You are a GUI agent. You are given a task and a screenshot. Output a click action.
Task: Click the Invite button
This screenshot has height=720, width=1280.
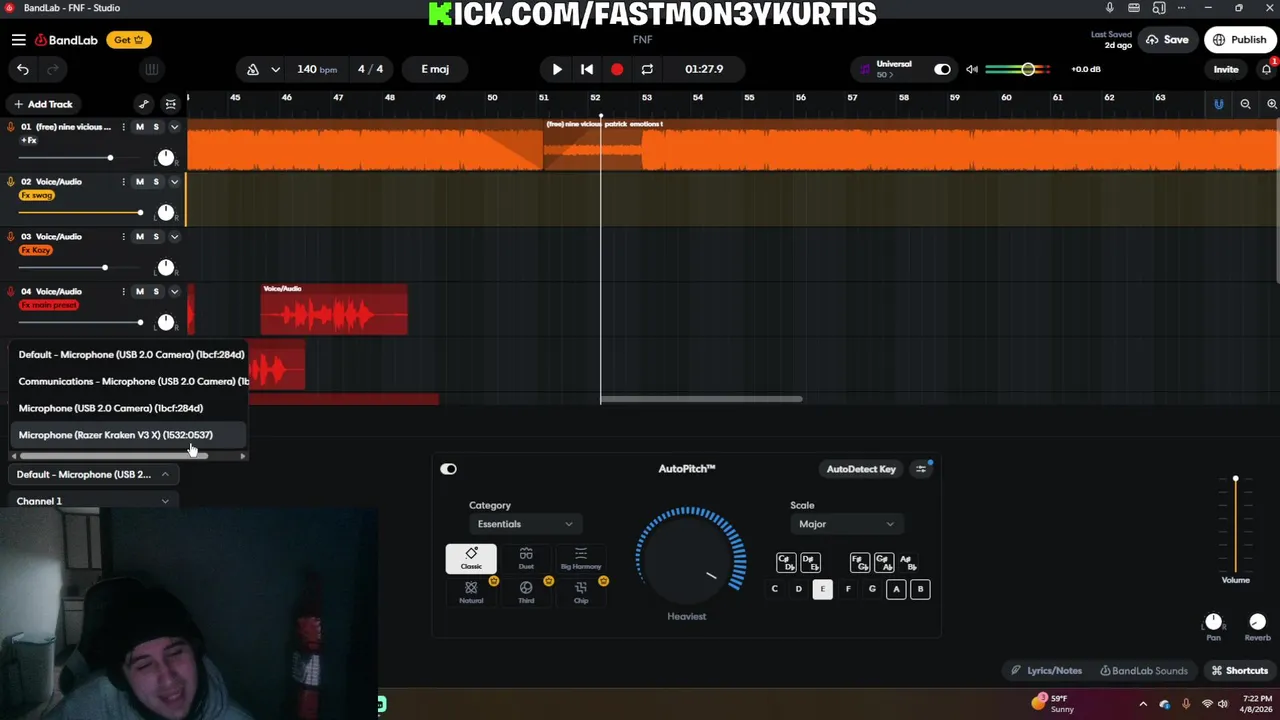[x=1226, y=69]
